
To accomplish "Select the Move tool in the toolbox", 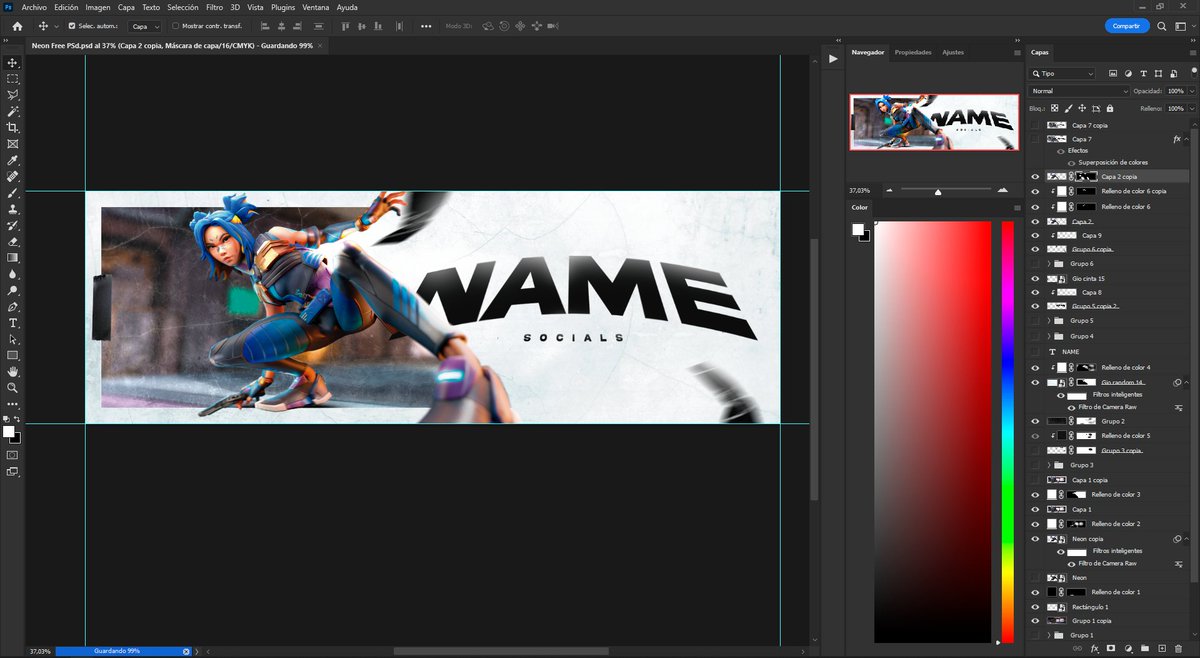I will pos(12,62).
